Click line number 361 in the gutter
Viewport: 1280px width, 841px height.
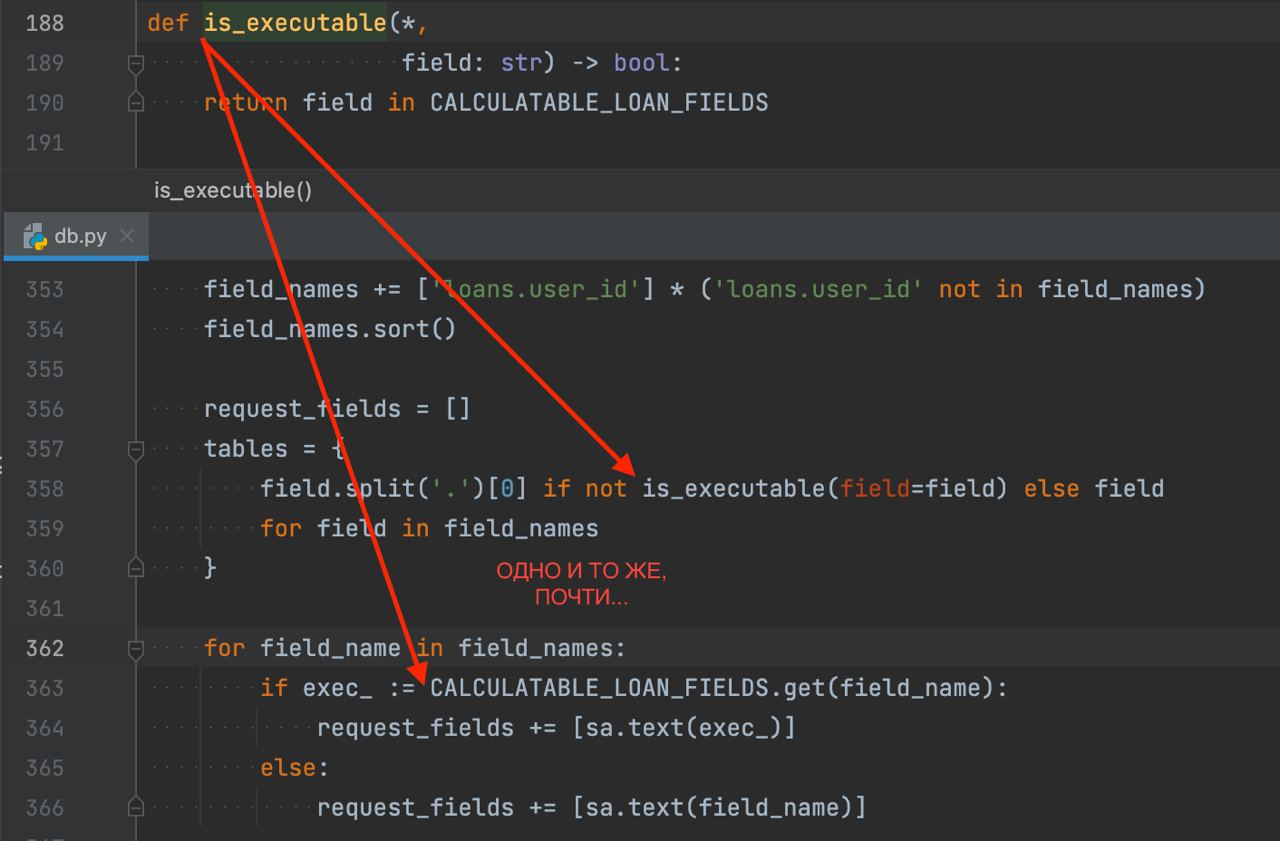click(x=45, y=608)
